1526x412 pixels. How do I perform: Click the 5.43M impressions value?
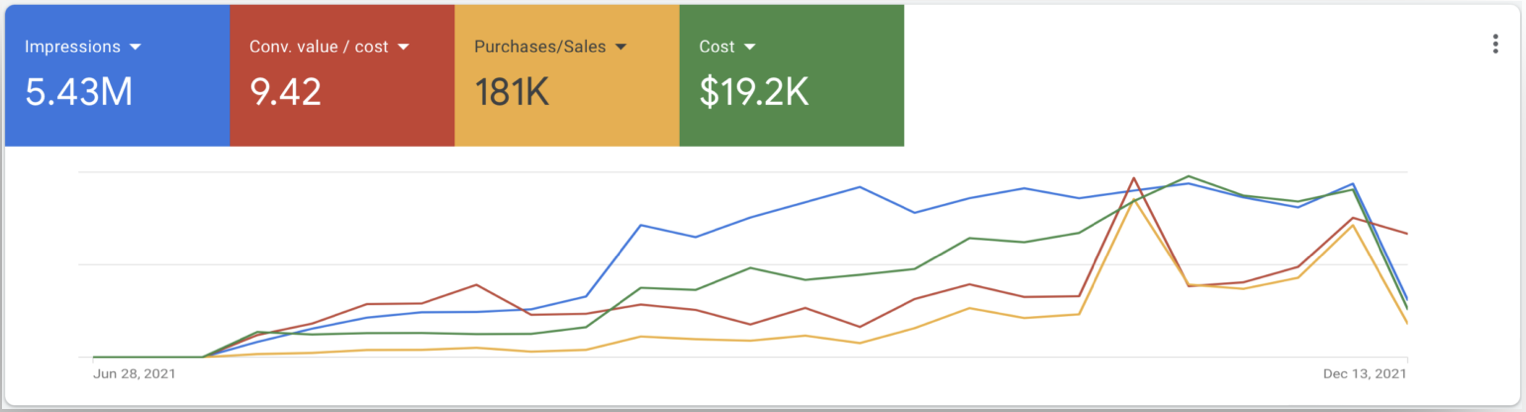coord(79,92)
